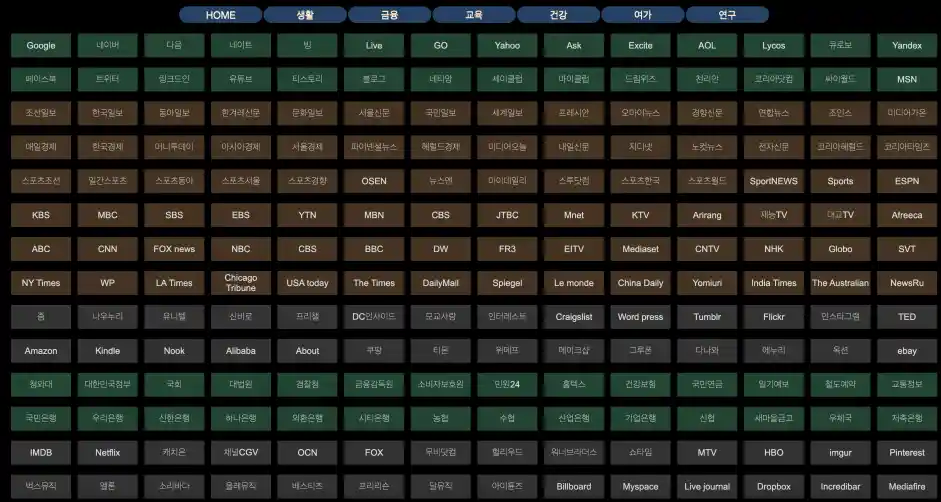Screen dimensions: 941x502
Task: Visit the Le monde link
Action: (574, 283)
